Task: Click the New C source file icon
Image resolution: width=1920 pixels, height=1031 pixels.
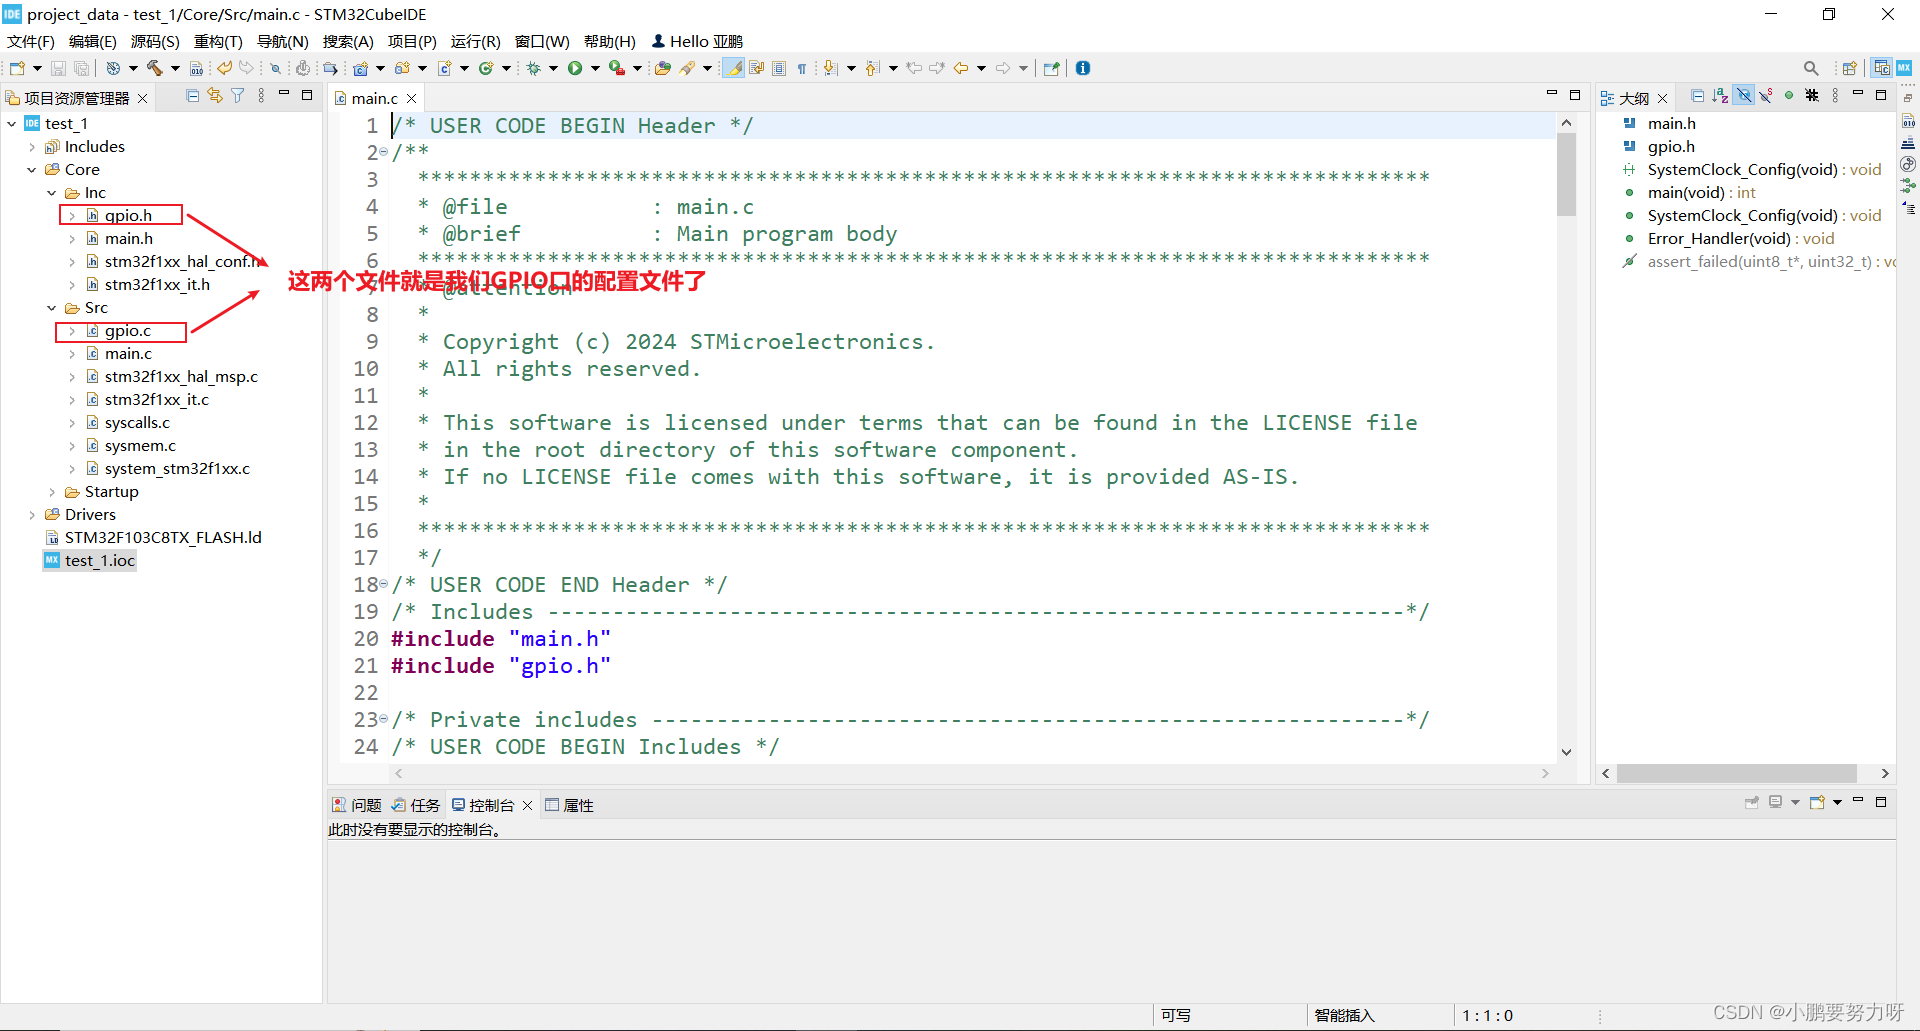Action: click(445, 68)
